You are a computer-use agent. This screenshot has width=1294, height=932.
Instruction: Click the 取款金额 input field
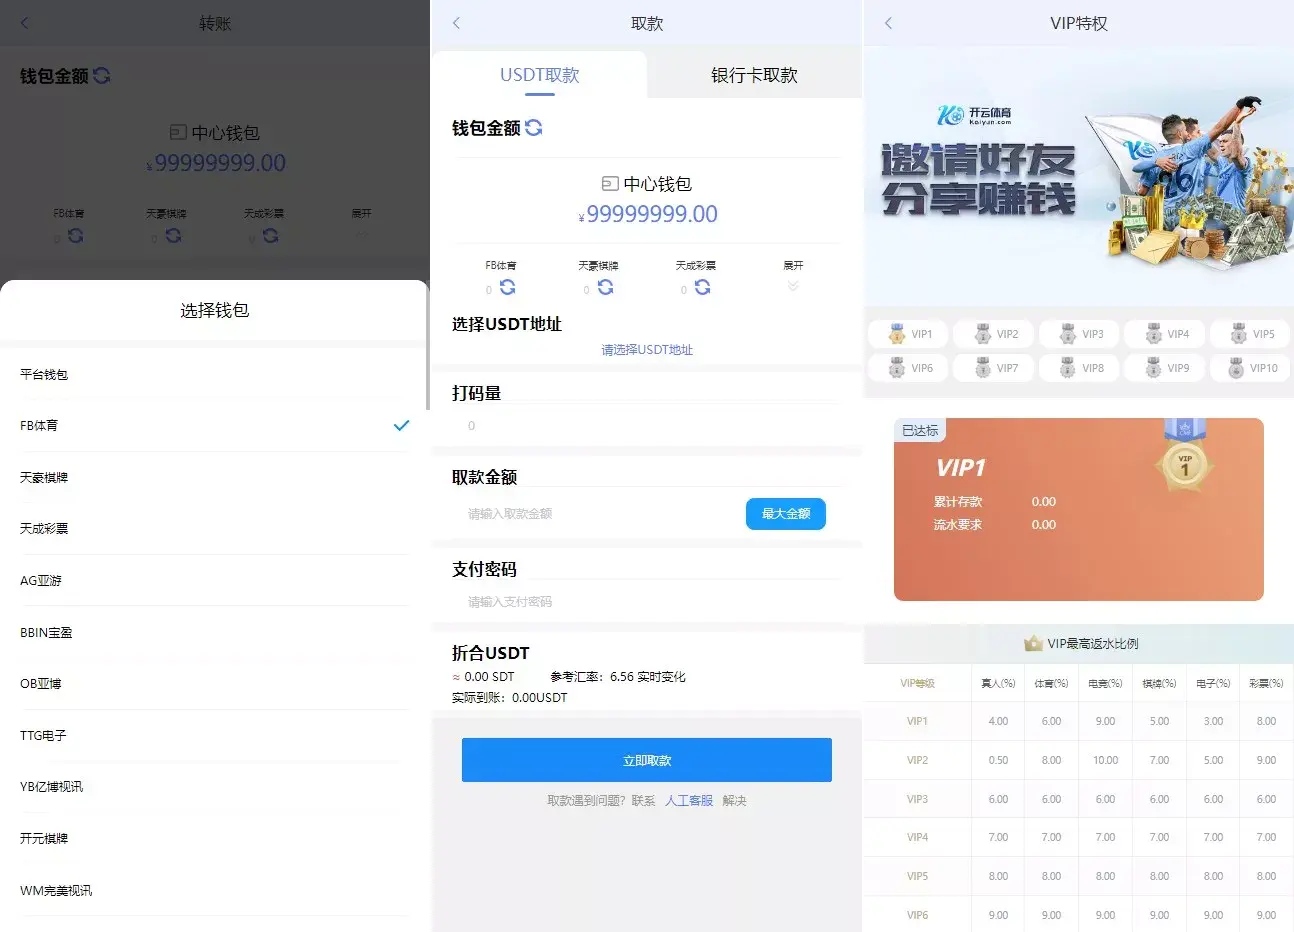600,514
